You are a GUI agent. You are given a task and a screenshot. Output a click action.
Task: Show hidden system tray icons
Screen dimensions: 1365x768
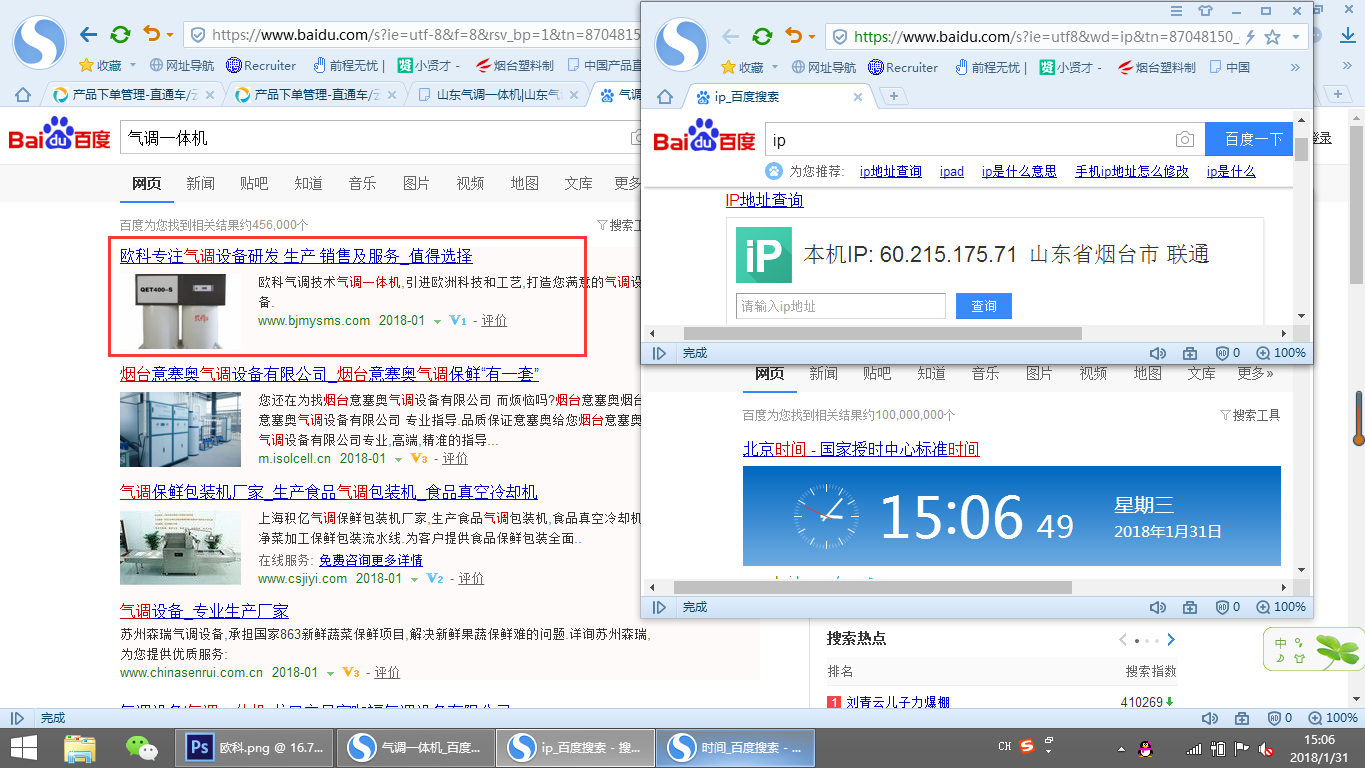tap(1122, 748)
